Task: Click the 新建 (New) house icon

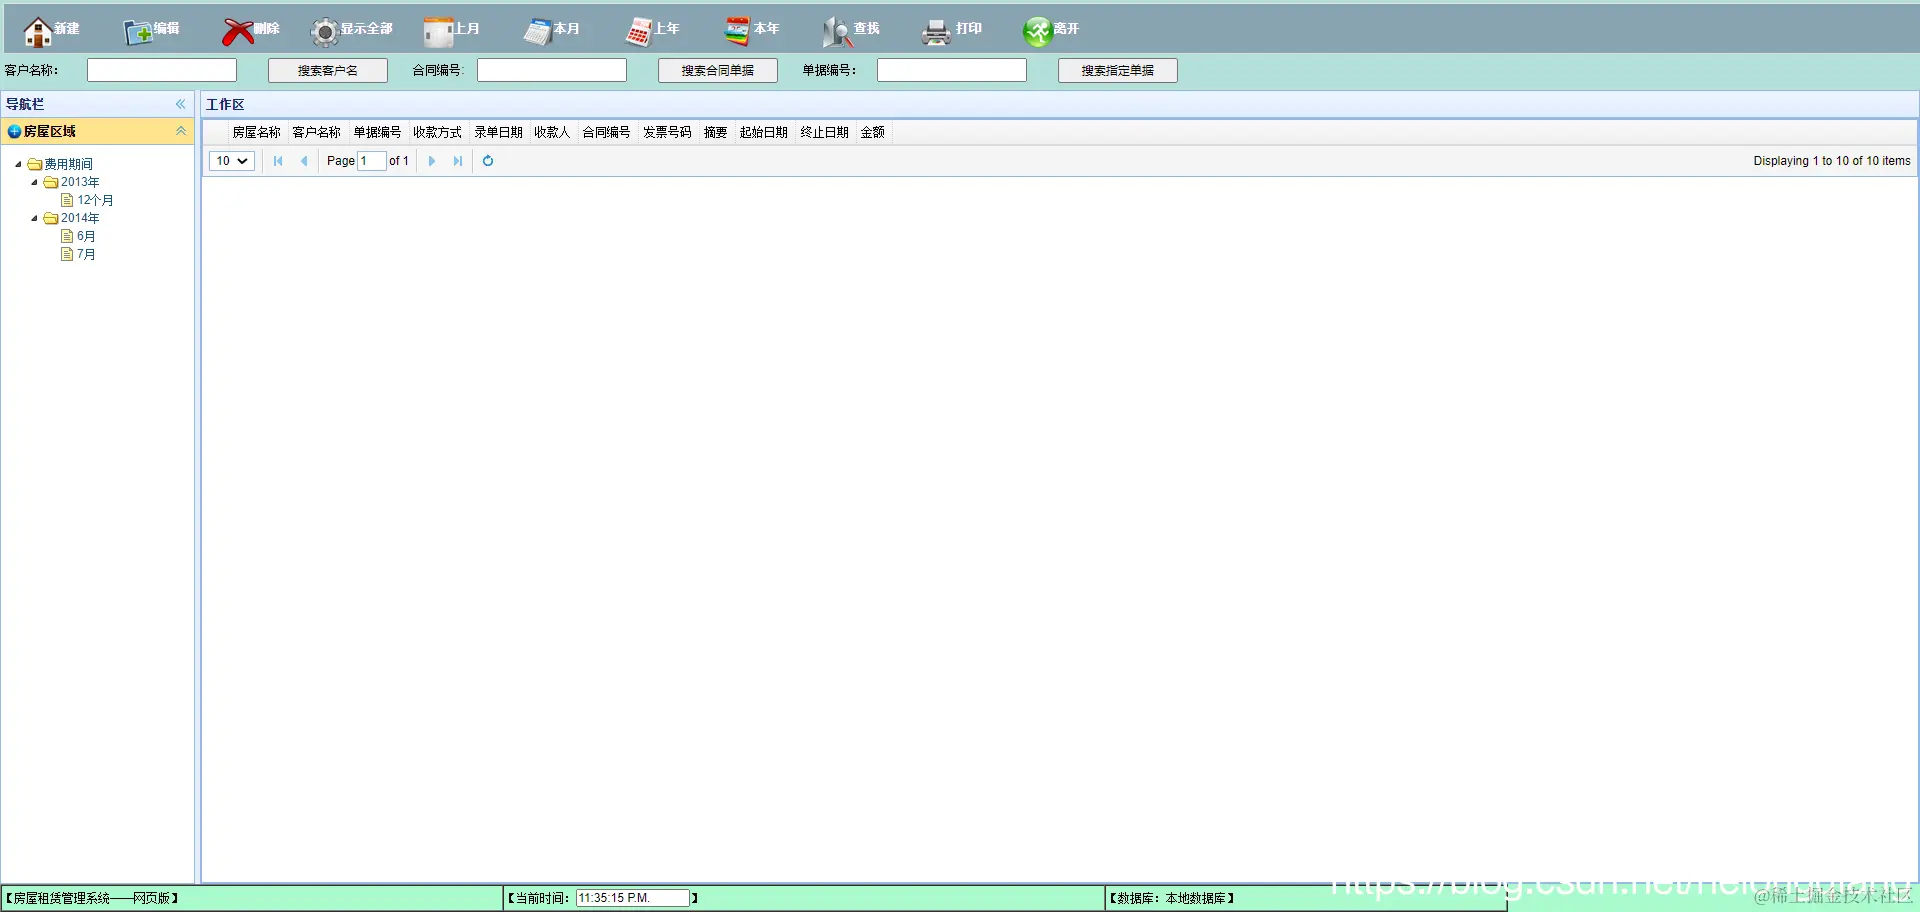Action: pyautogui.click(x=38, y=32)
